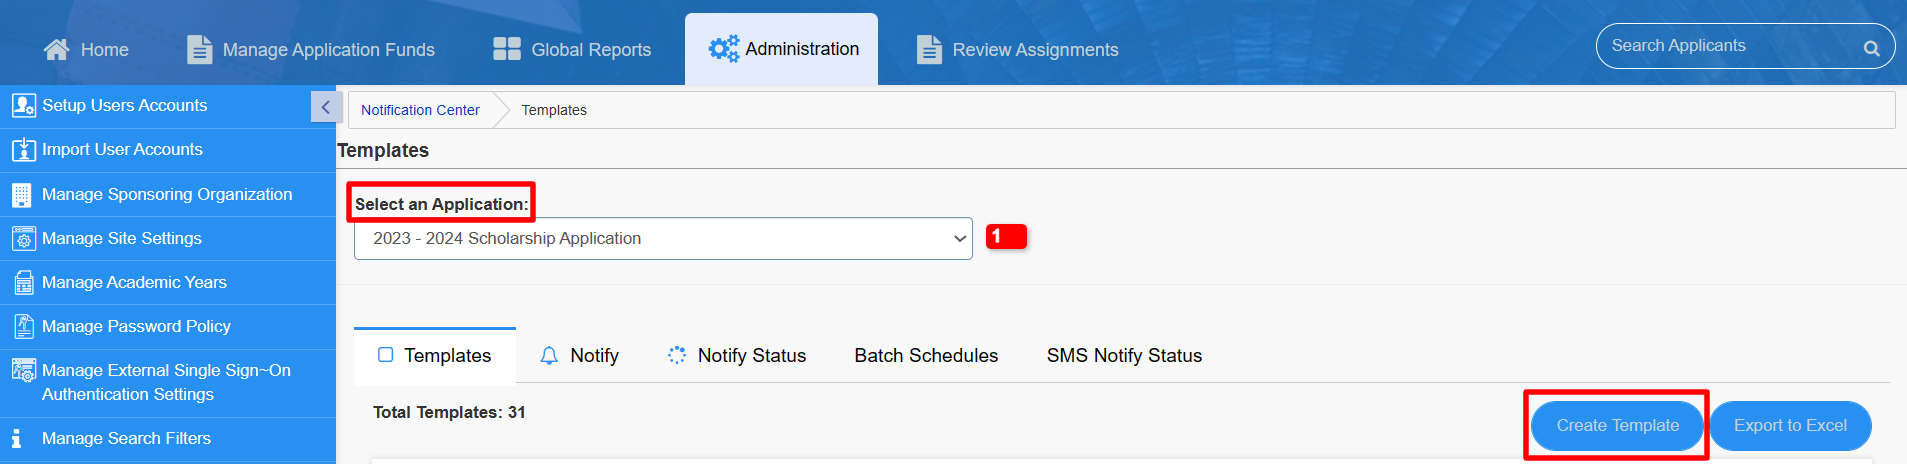Open the Notification Center breadcrumb link
Viewport: 1907px width, 464px height.
tap(420, 110)
